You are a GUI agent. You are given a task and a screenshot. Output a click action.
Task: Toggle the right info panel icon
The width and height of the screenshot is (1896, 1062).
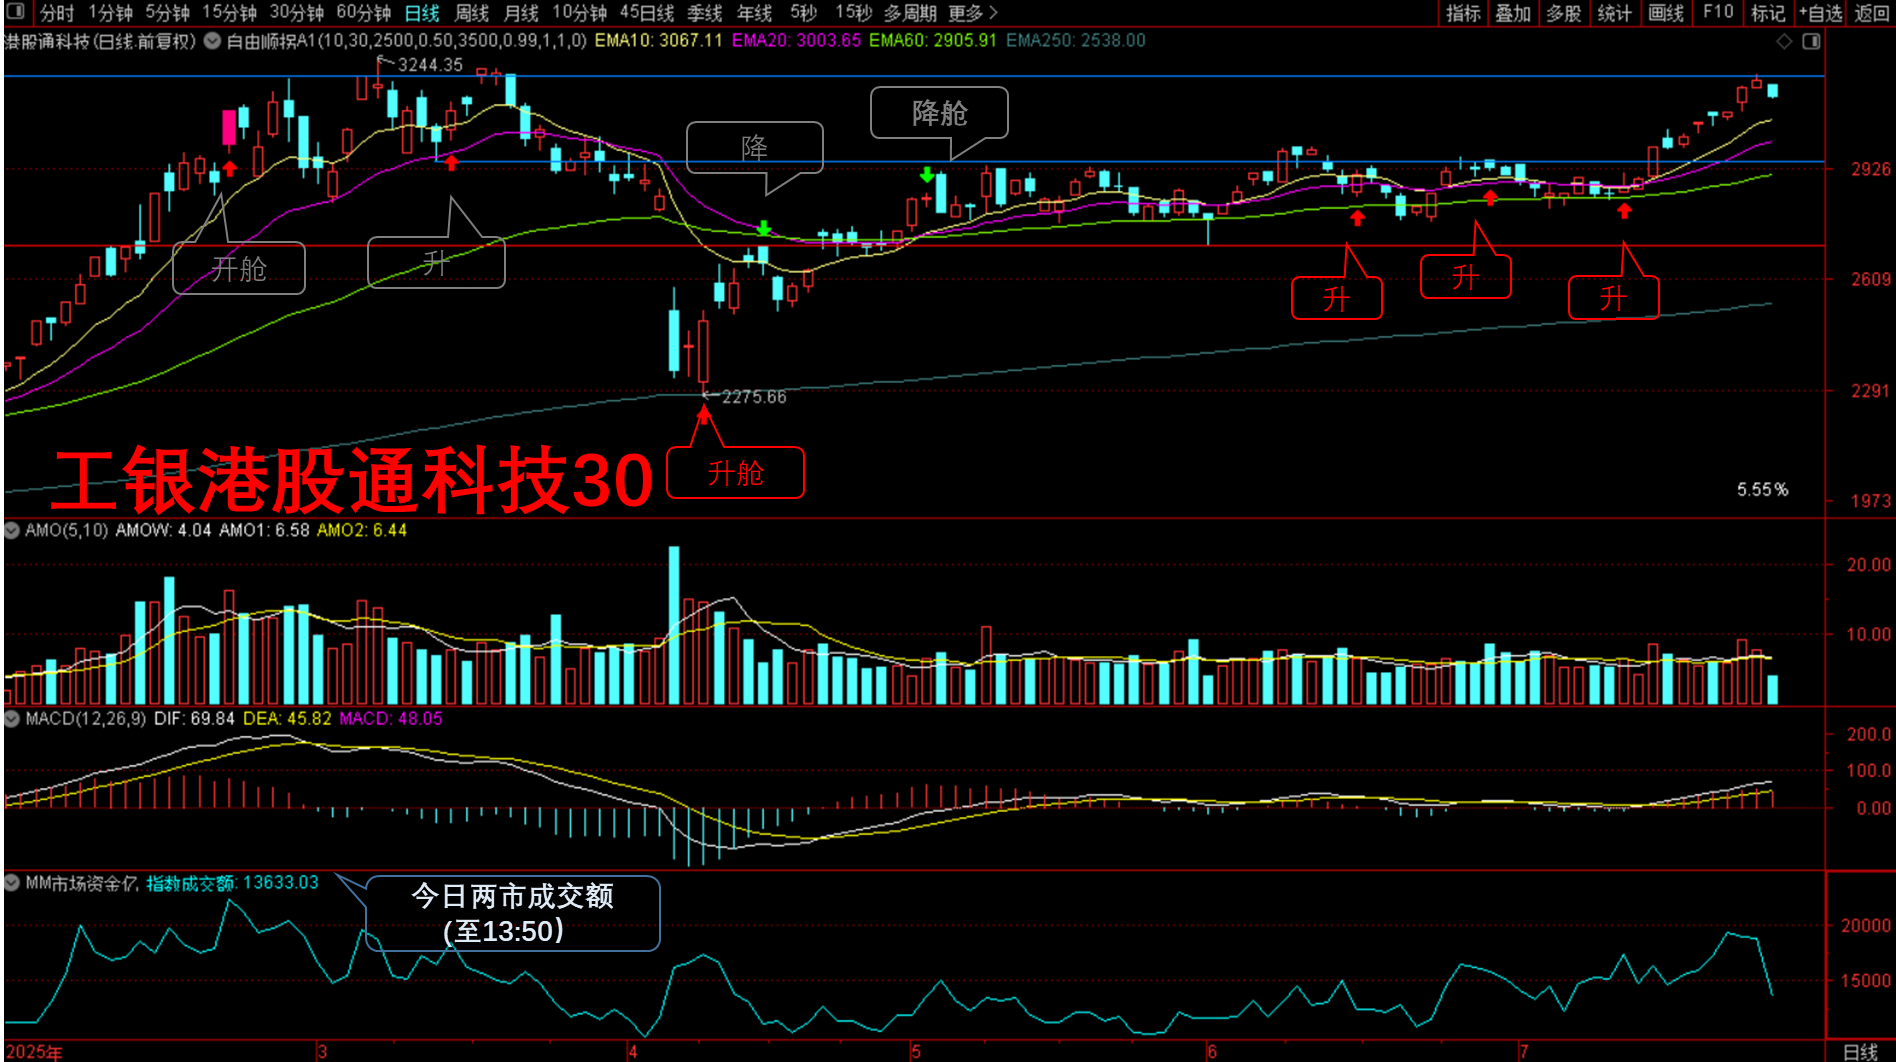pos(1811,41)
